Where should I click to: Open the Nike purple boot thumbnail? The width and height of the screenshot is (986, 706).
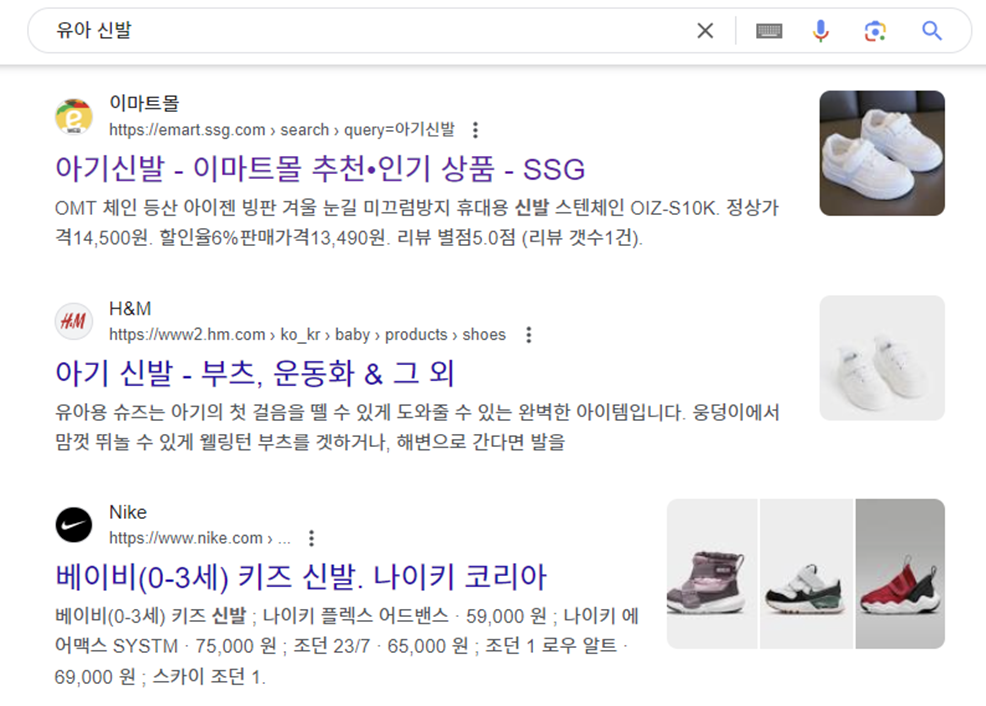click(x=712, y=574)
